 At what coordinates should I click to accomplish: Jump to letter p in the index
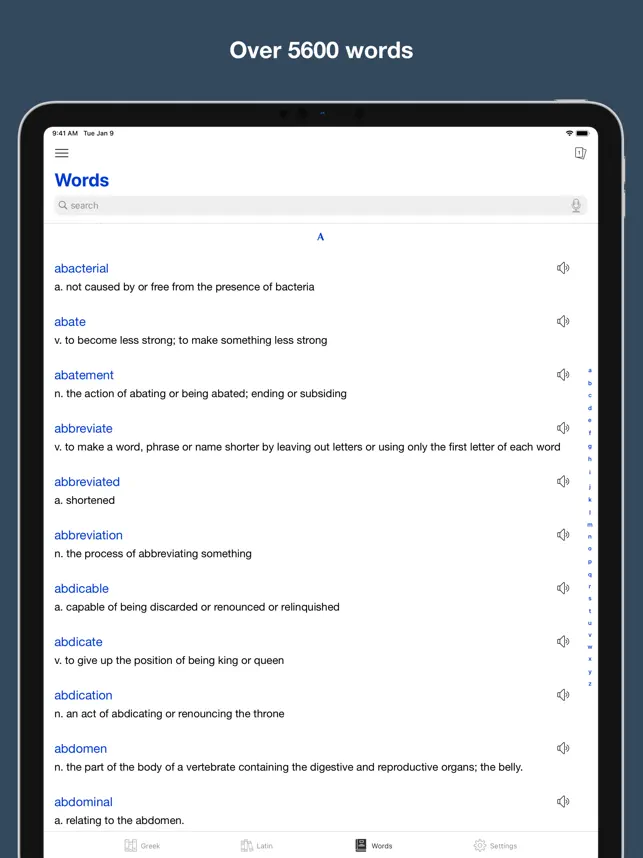pos(589,561)
